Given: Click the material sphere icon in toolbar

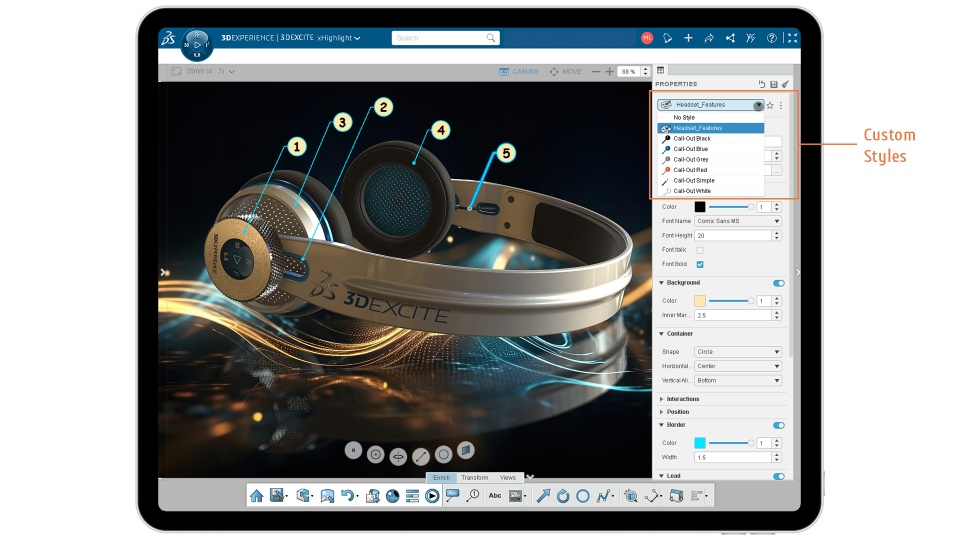Looking at the screenshot, I should [x=392, y=496].
